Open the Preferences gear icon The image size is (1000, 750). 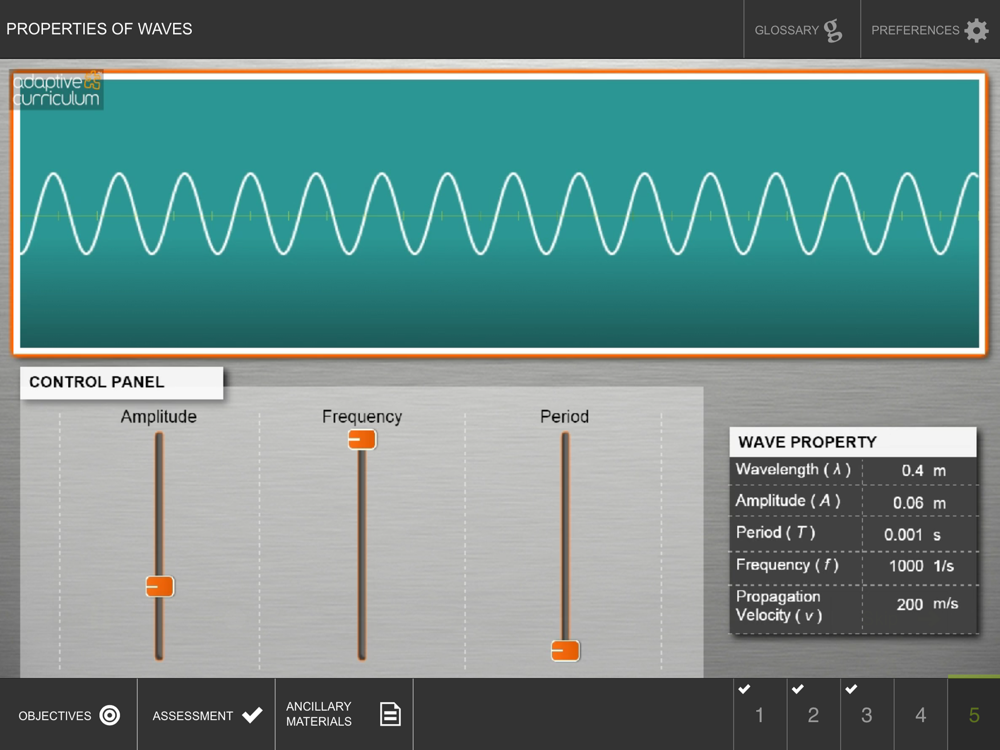[976, 30]
